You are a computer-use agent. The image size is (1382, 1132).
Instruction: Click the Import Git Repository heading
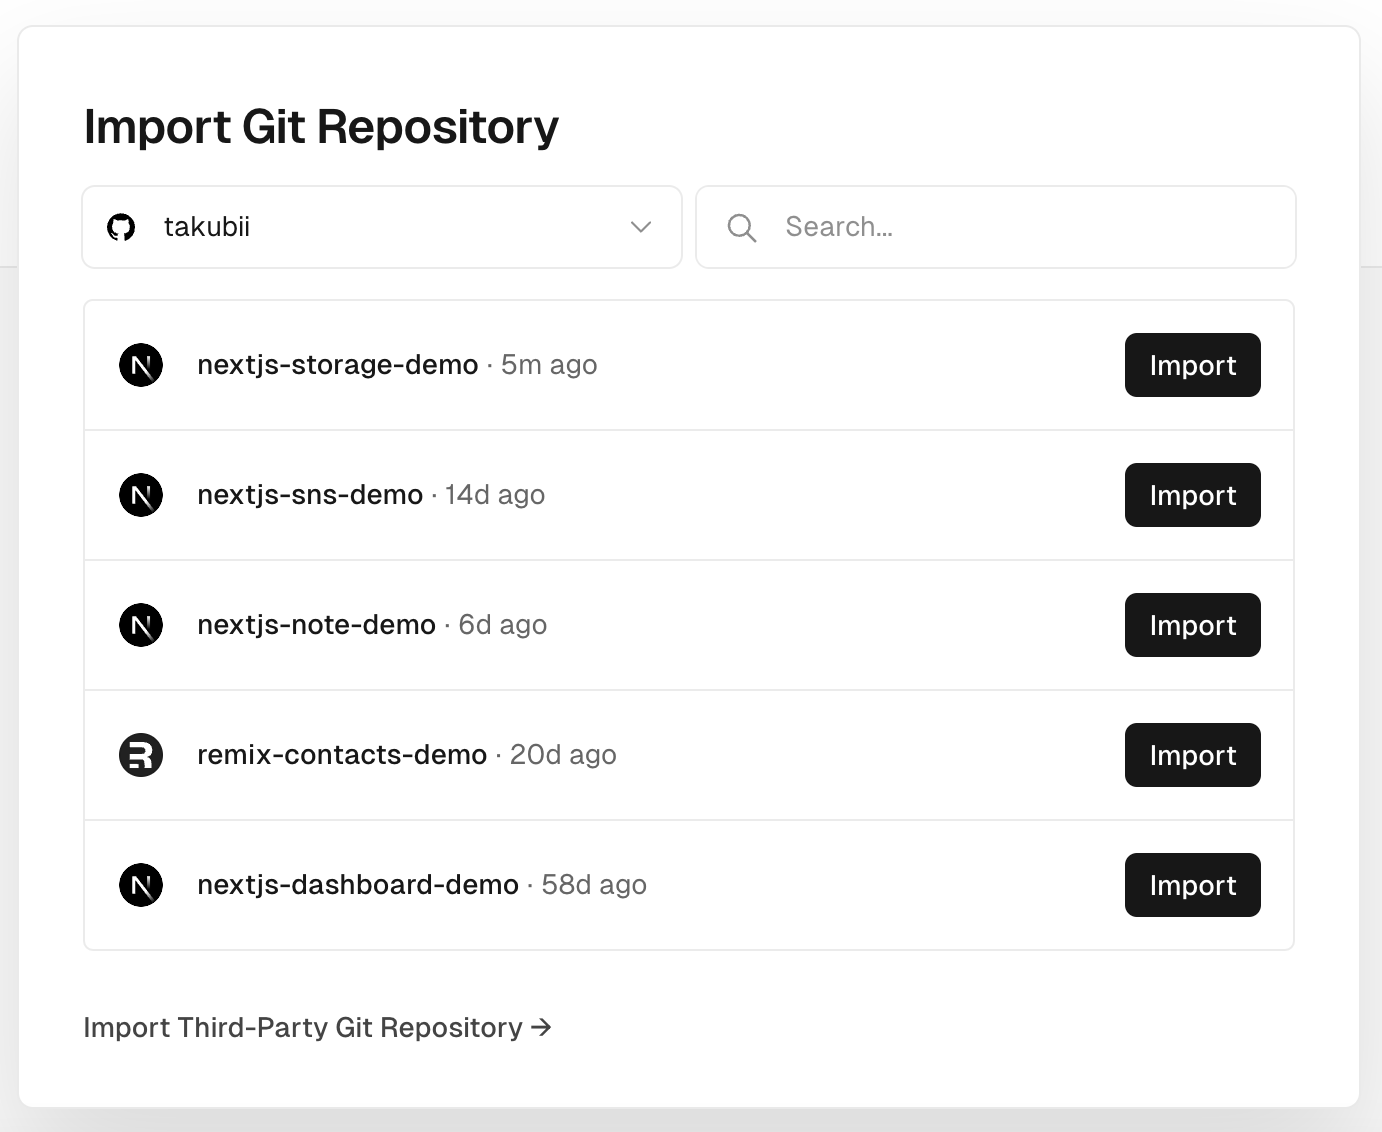(321, 128)
